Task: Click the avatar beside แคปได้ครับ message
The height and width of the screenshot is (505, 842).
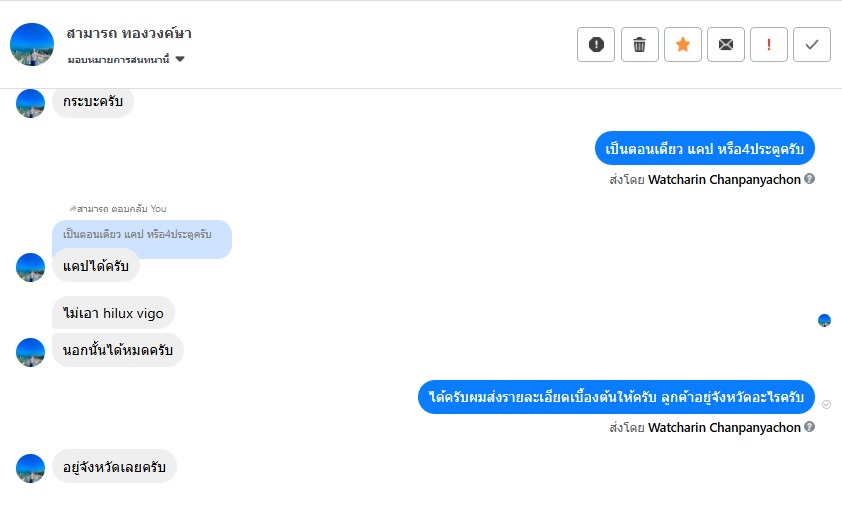Action: click(31, 267)
